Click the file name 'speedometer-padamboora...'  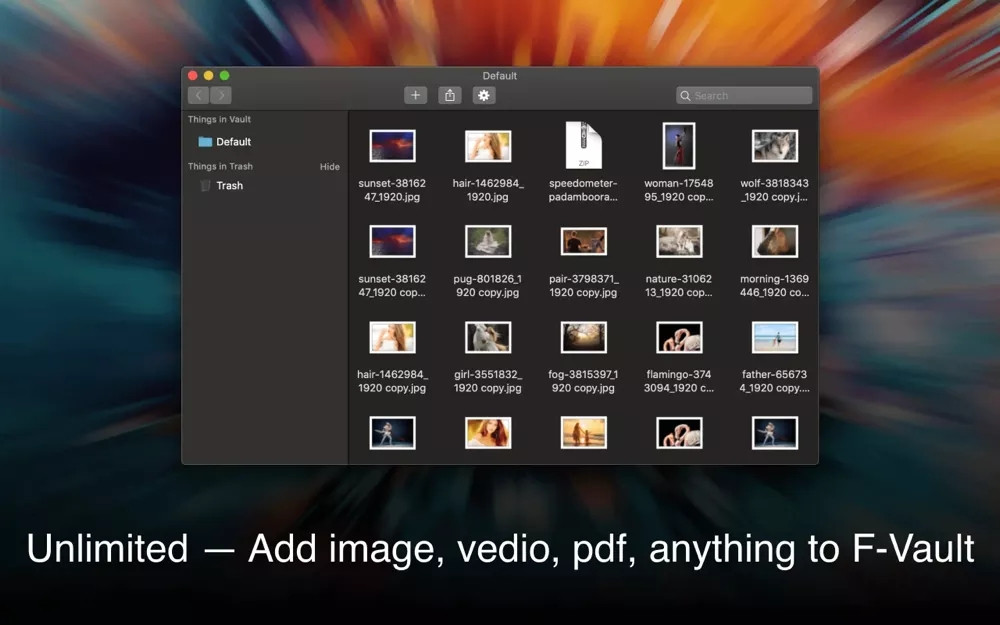click(x=584, y=190)
